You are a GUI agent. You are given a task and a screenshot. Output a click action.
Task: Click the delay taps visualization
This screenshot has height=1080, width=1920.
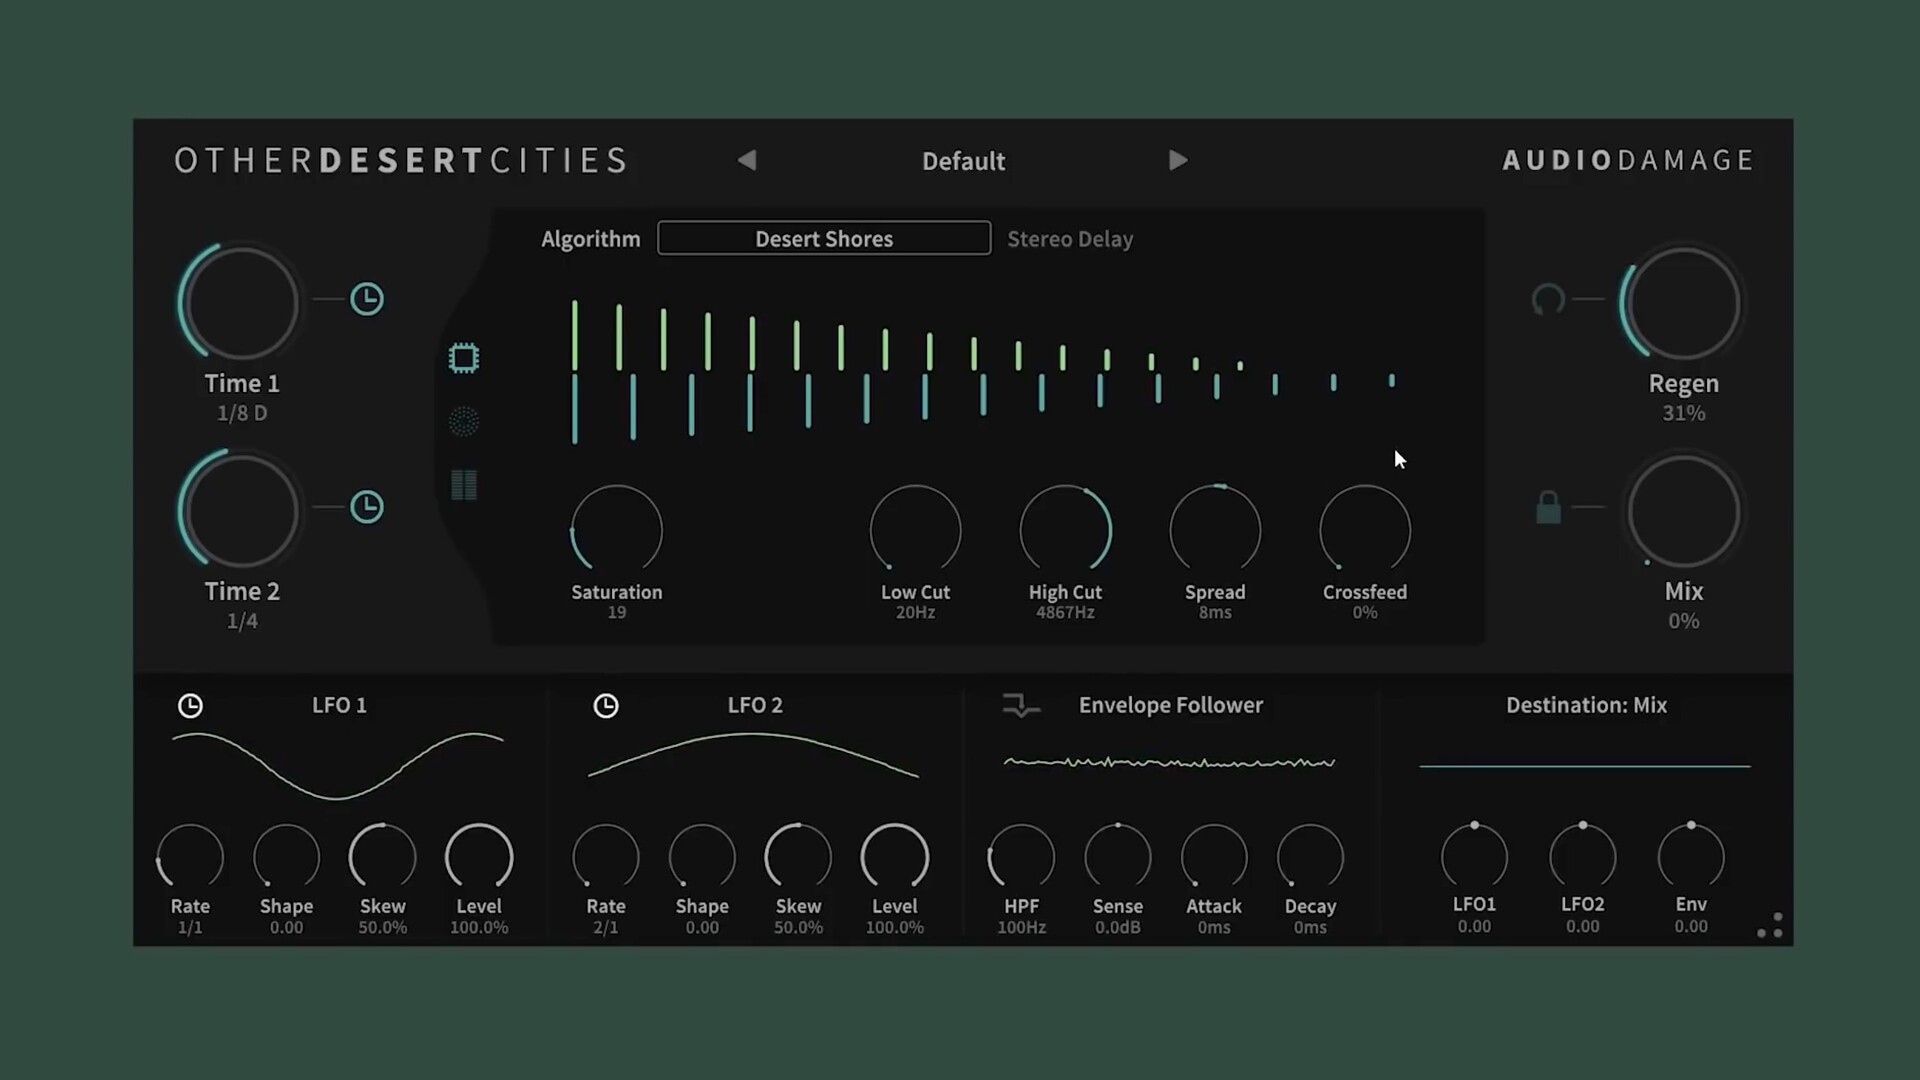click(x=983, y=371)
